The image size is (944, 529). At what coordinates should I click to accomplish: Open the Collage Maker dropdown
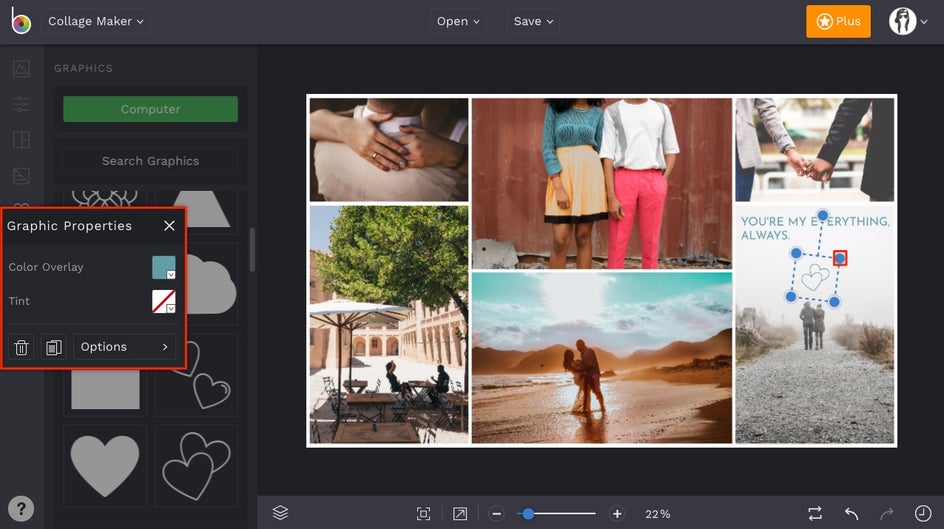pyautogui.click(x=96, y=21)
